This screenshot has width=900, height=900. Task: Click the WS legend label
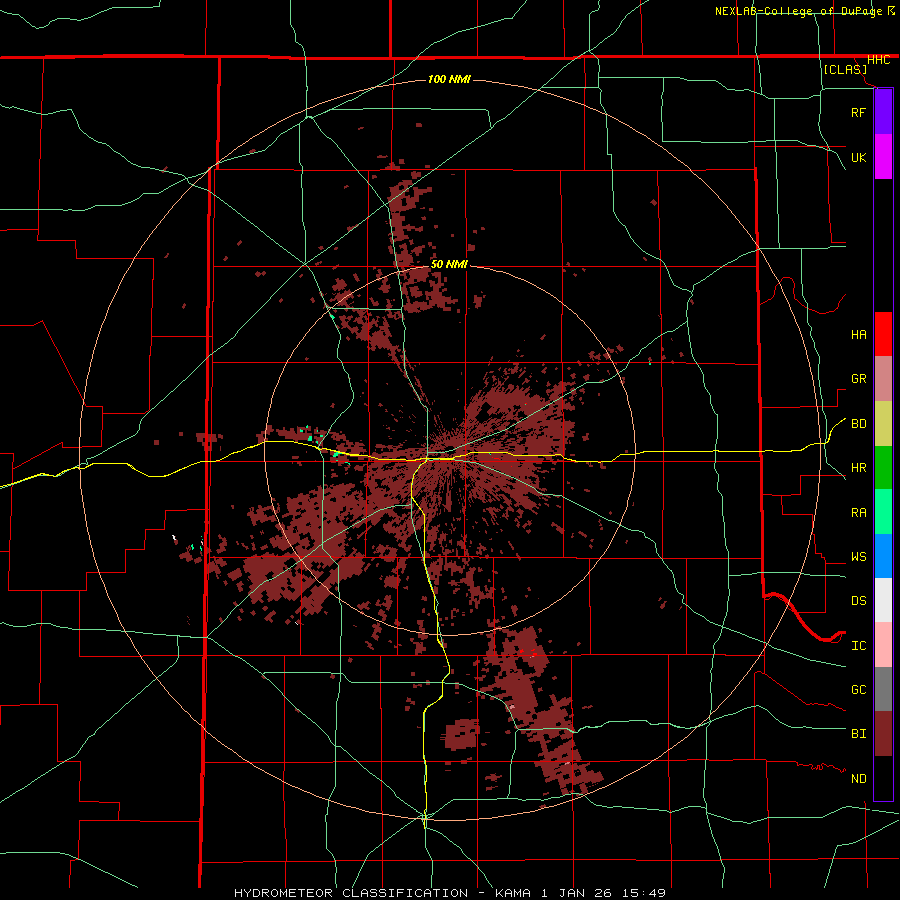click(858, 557)
